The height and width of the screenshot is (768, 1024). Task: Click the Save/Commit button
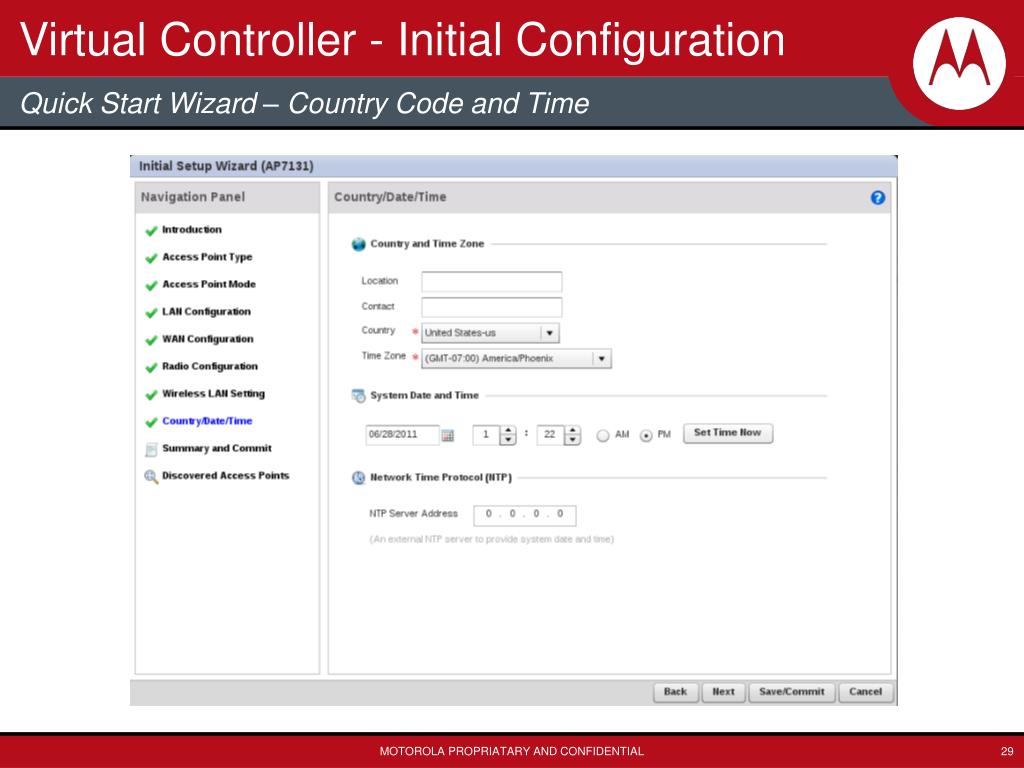[x=792, y=692]
